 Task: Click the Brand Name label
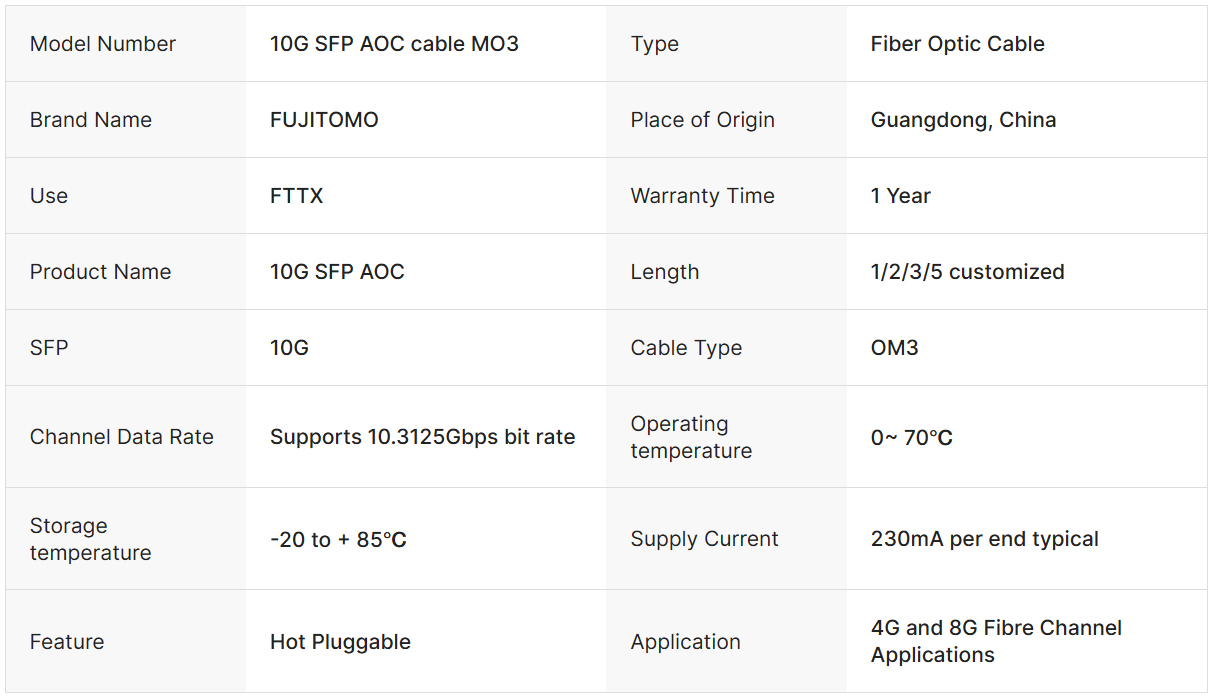91,120
